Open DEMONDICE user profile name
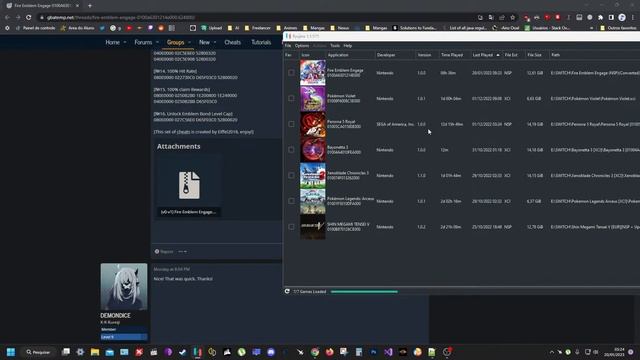This screenshot has width=640, height=360. coord(116,316)
